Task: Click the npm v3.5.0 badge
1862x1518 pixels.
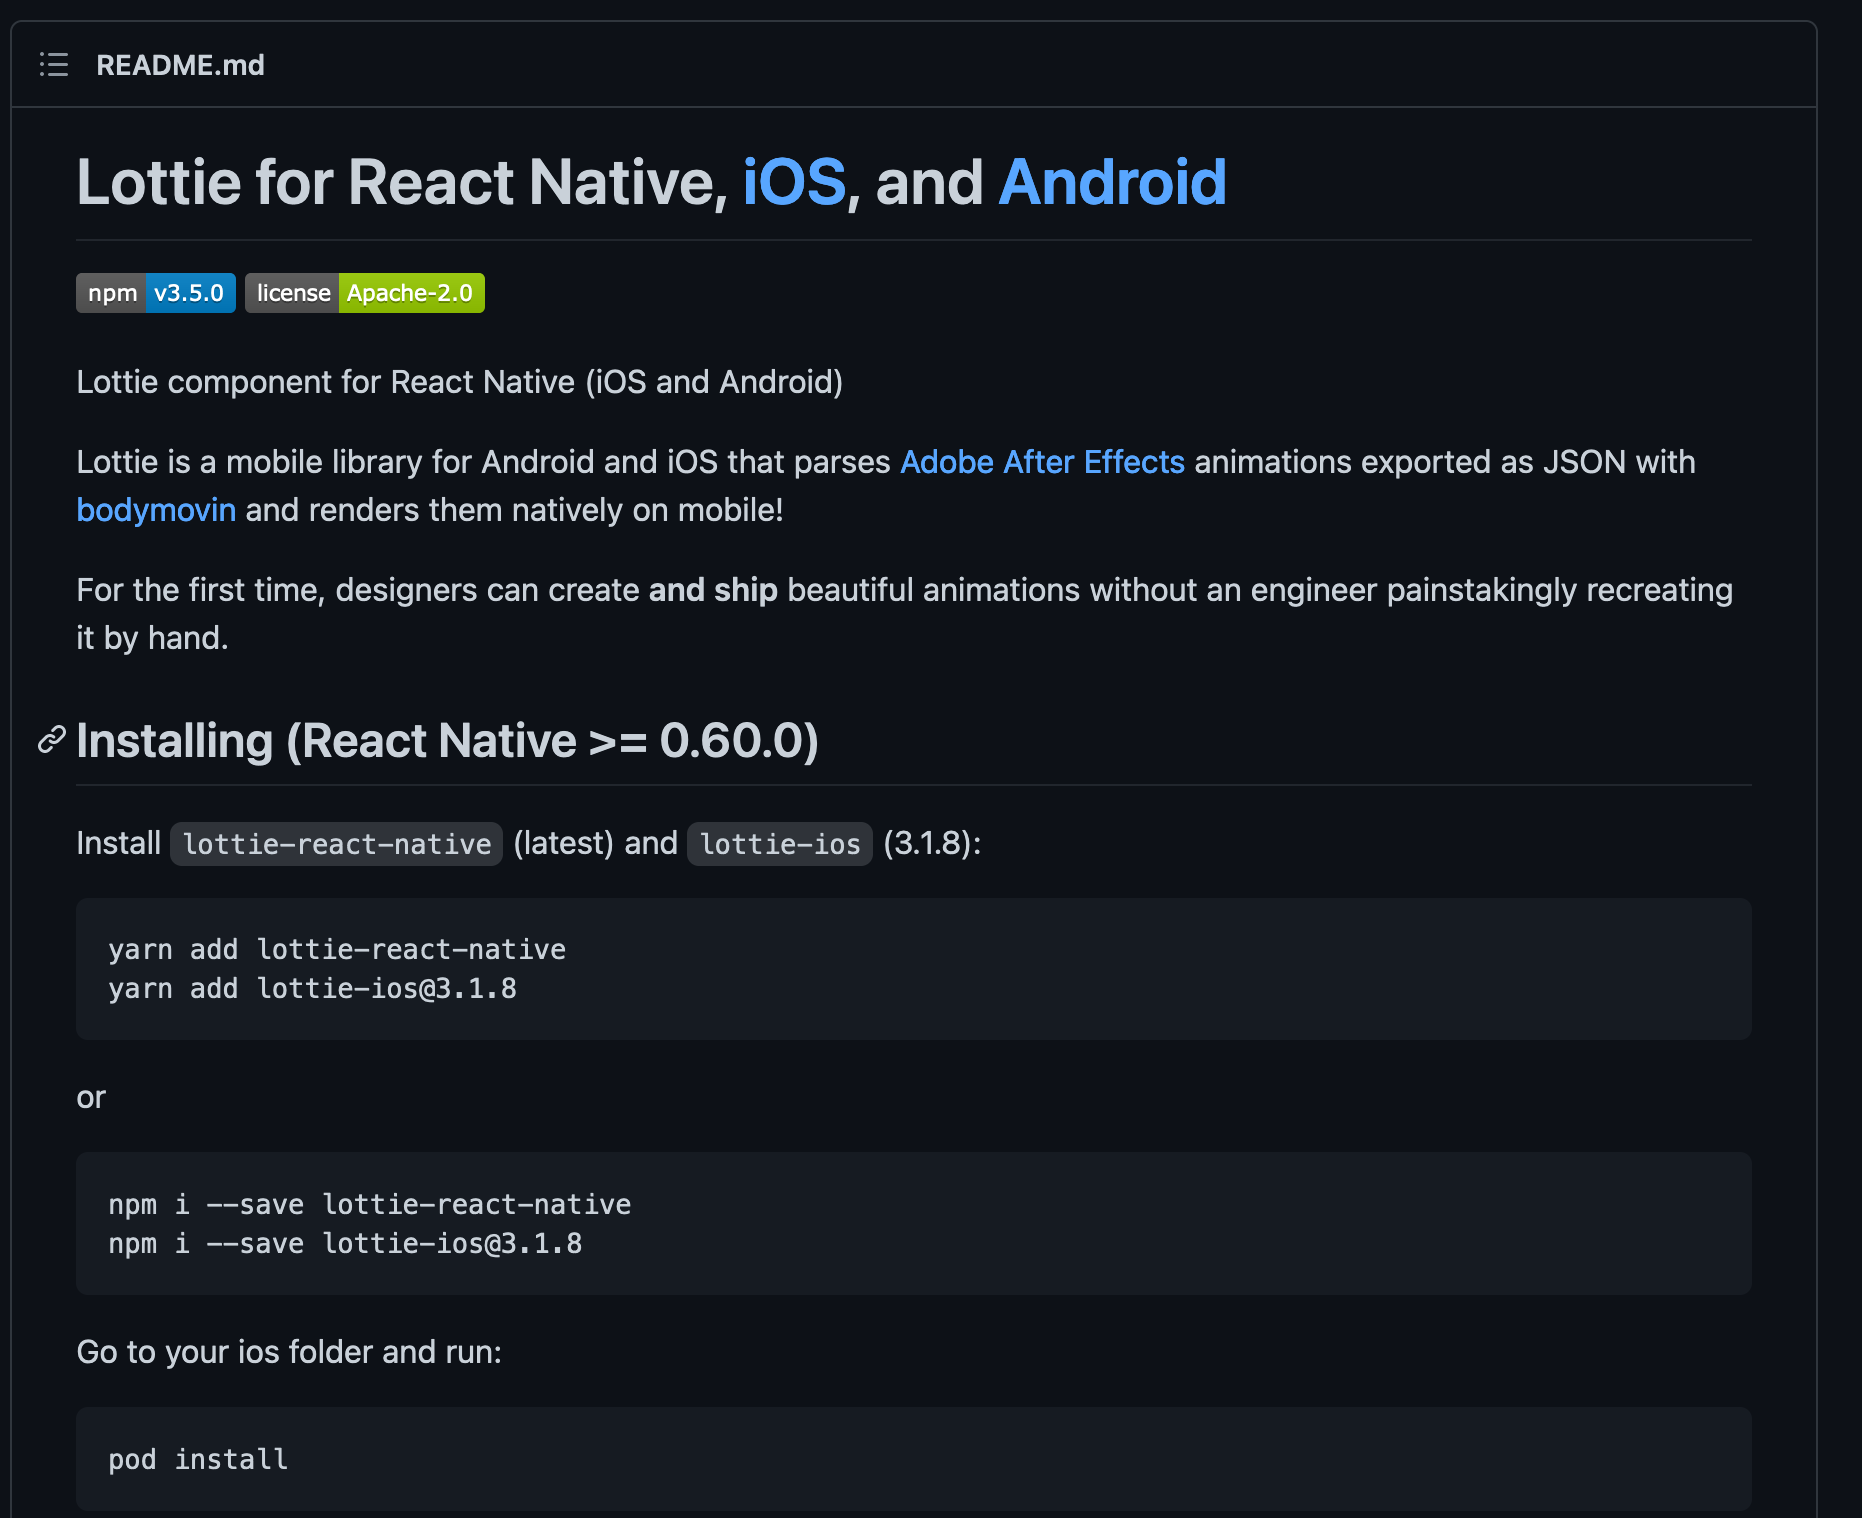Action: point(156,293)
